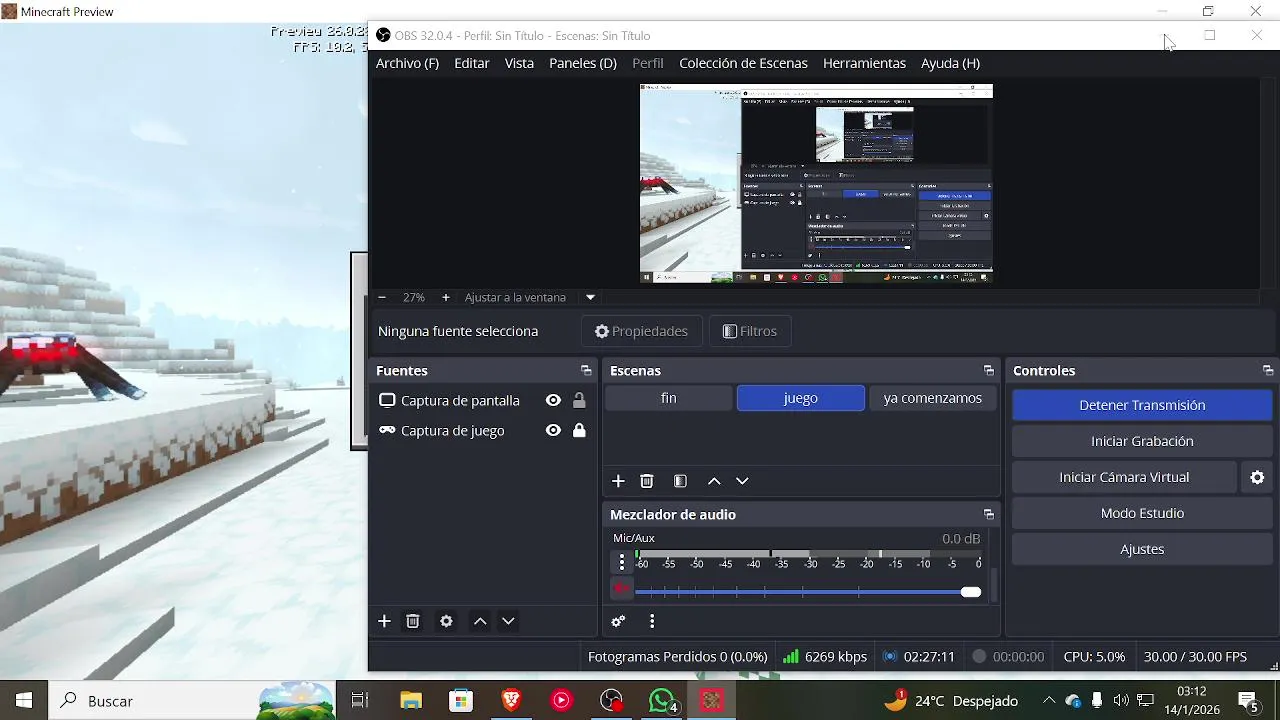Move source down arrow in Fuentes toolbar
The height and width of the screenshot is (720, 1280).
[x=508, y=621]
